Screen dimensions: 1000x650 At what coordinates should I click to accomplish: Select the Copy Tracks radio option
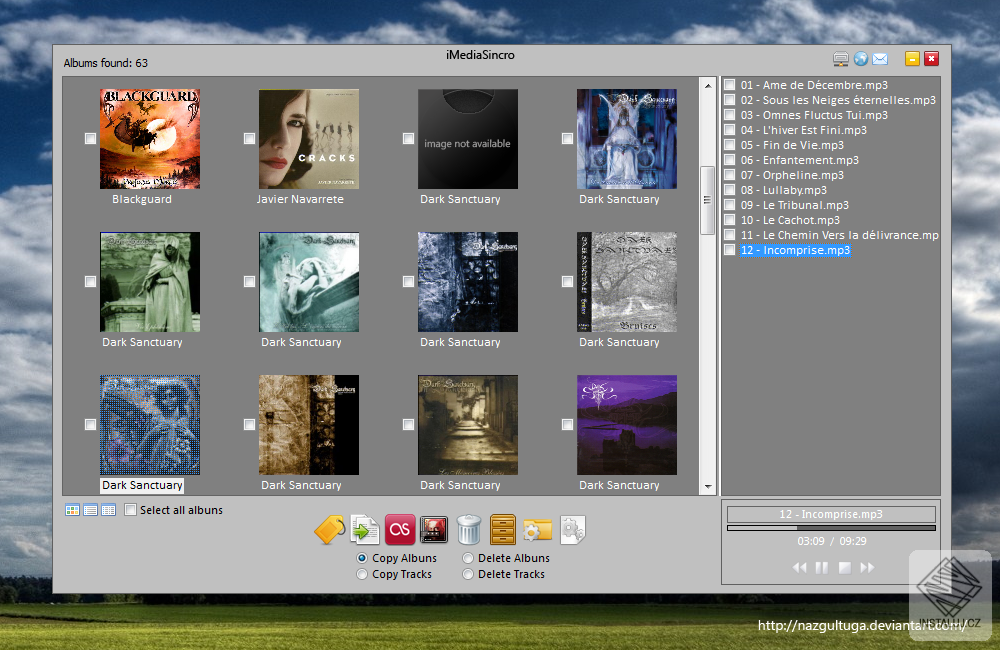tap(362, 574)
